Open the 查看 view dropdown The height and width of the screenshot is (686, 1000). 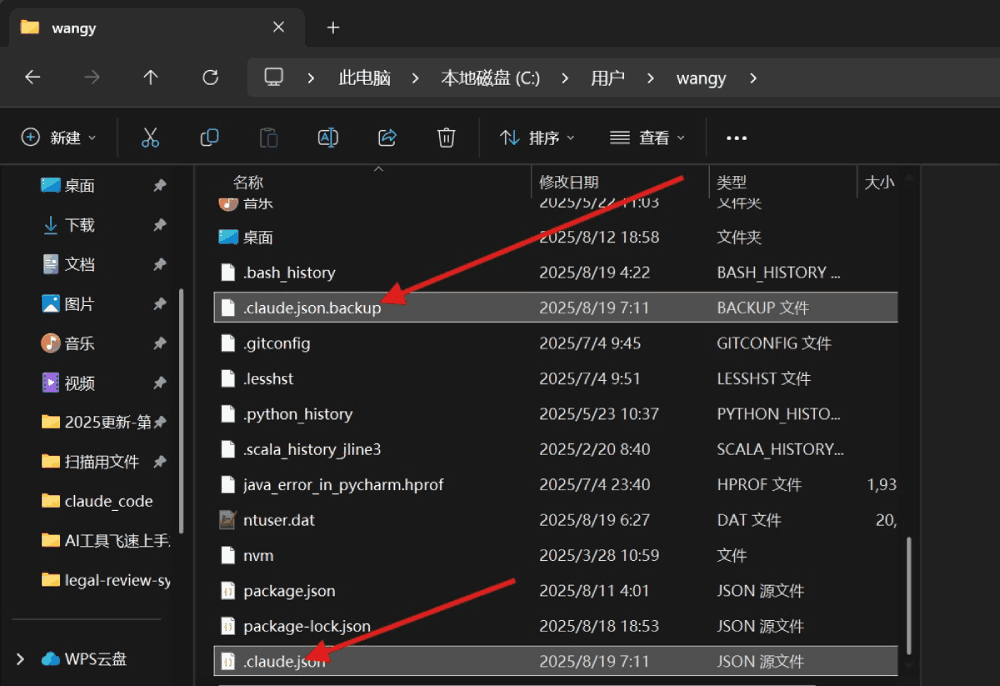coord(648,138)
